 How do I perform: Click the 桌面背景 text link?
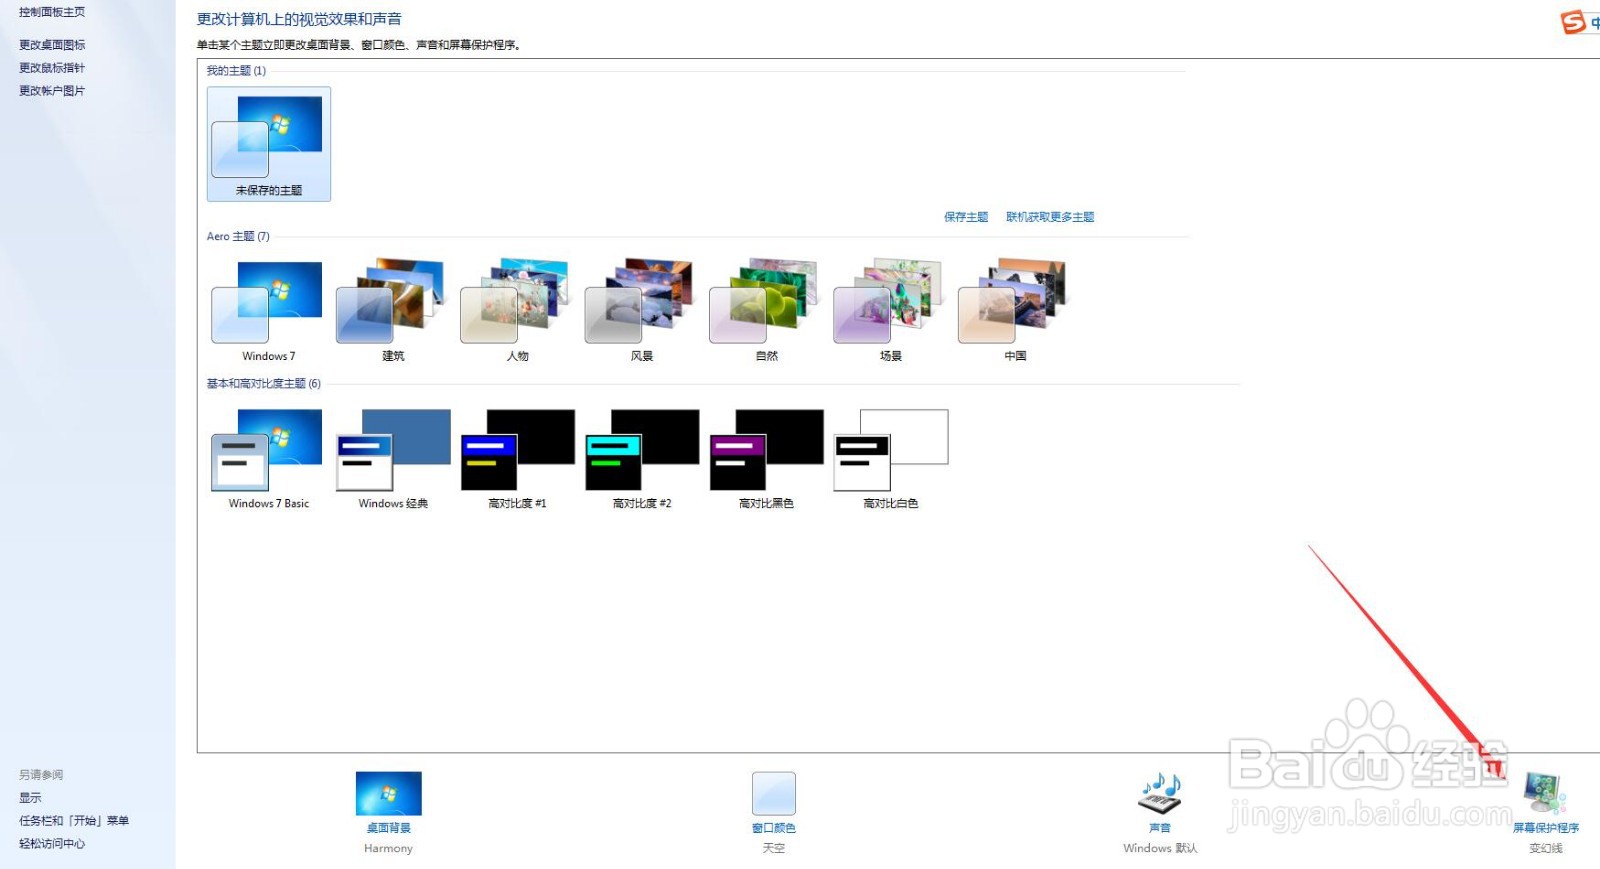coord(388,828)
